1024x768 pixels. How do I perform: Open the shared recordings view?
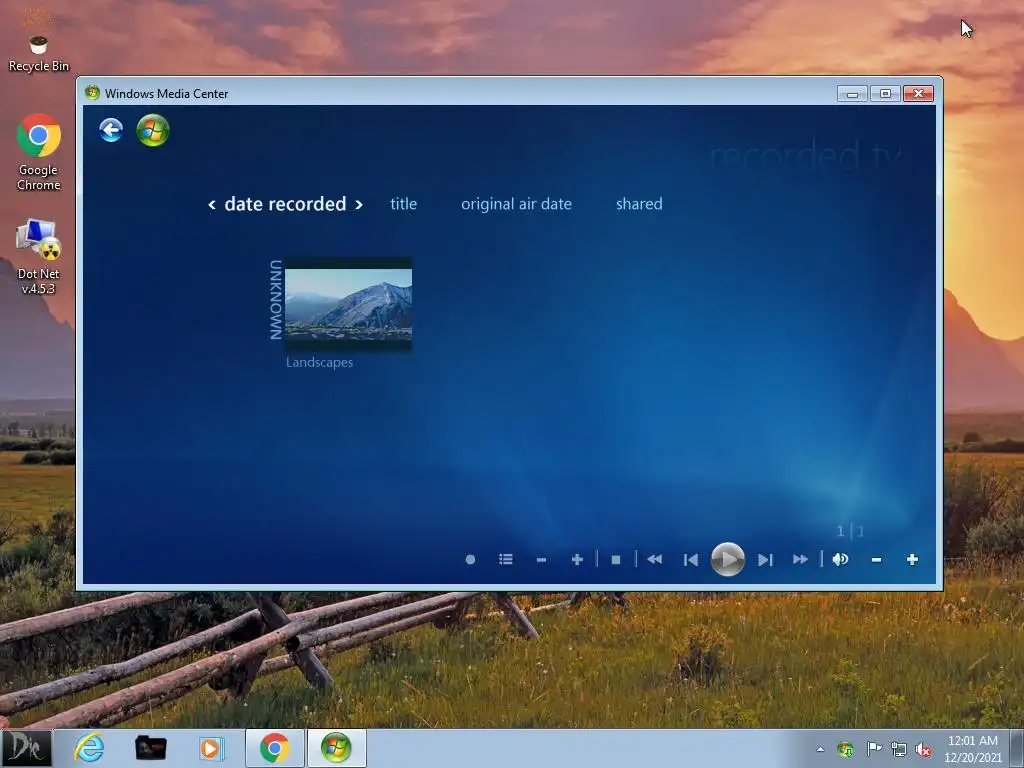click(x=639, y=204)
